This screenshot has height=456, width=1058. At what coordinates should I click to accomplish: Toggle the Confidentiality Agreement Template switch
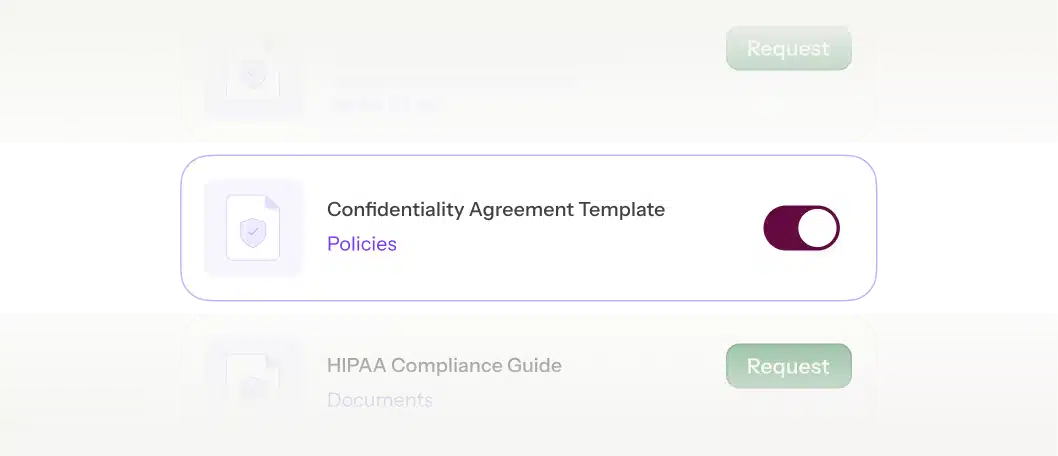801,228
